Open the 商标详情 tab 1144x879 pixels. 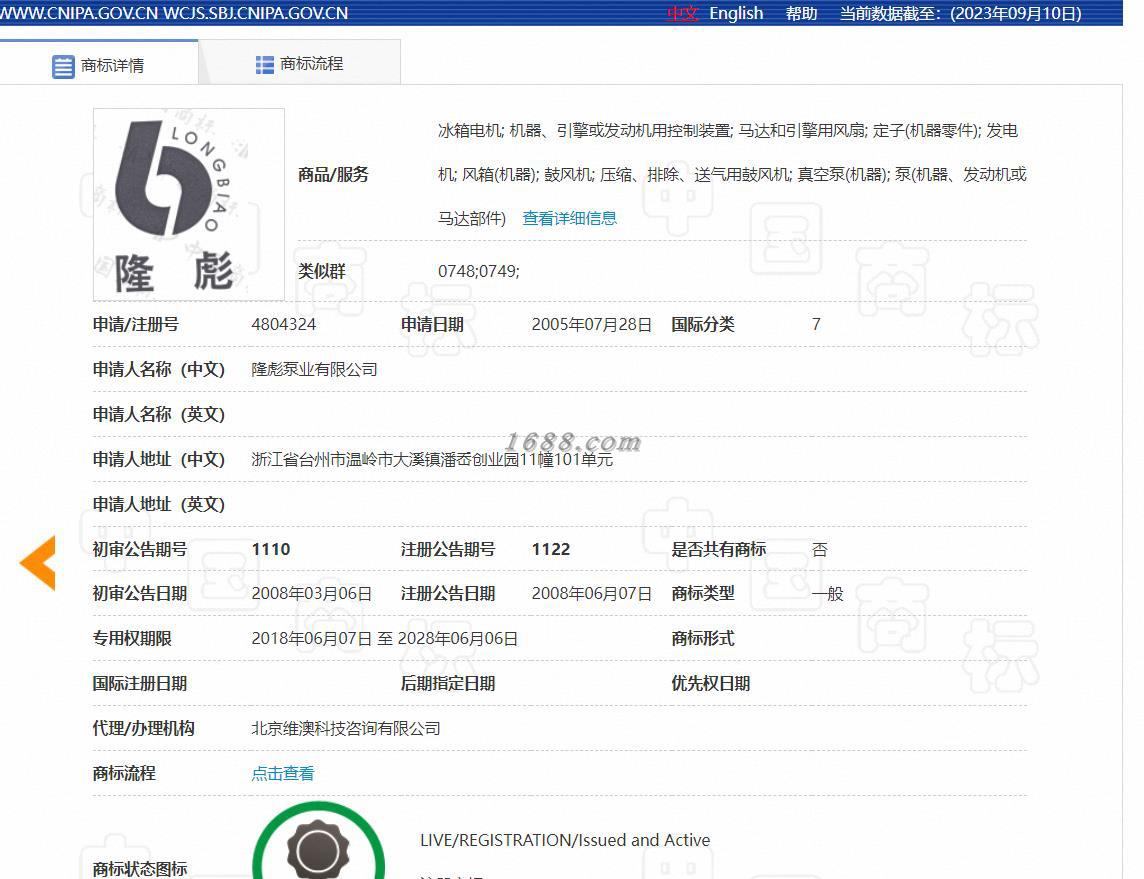point(98,65)
